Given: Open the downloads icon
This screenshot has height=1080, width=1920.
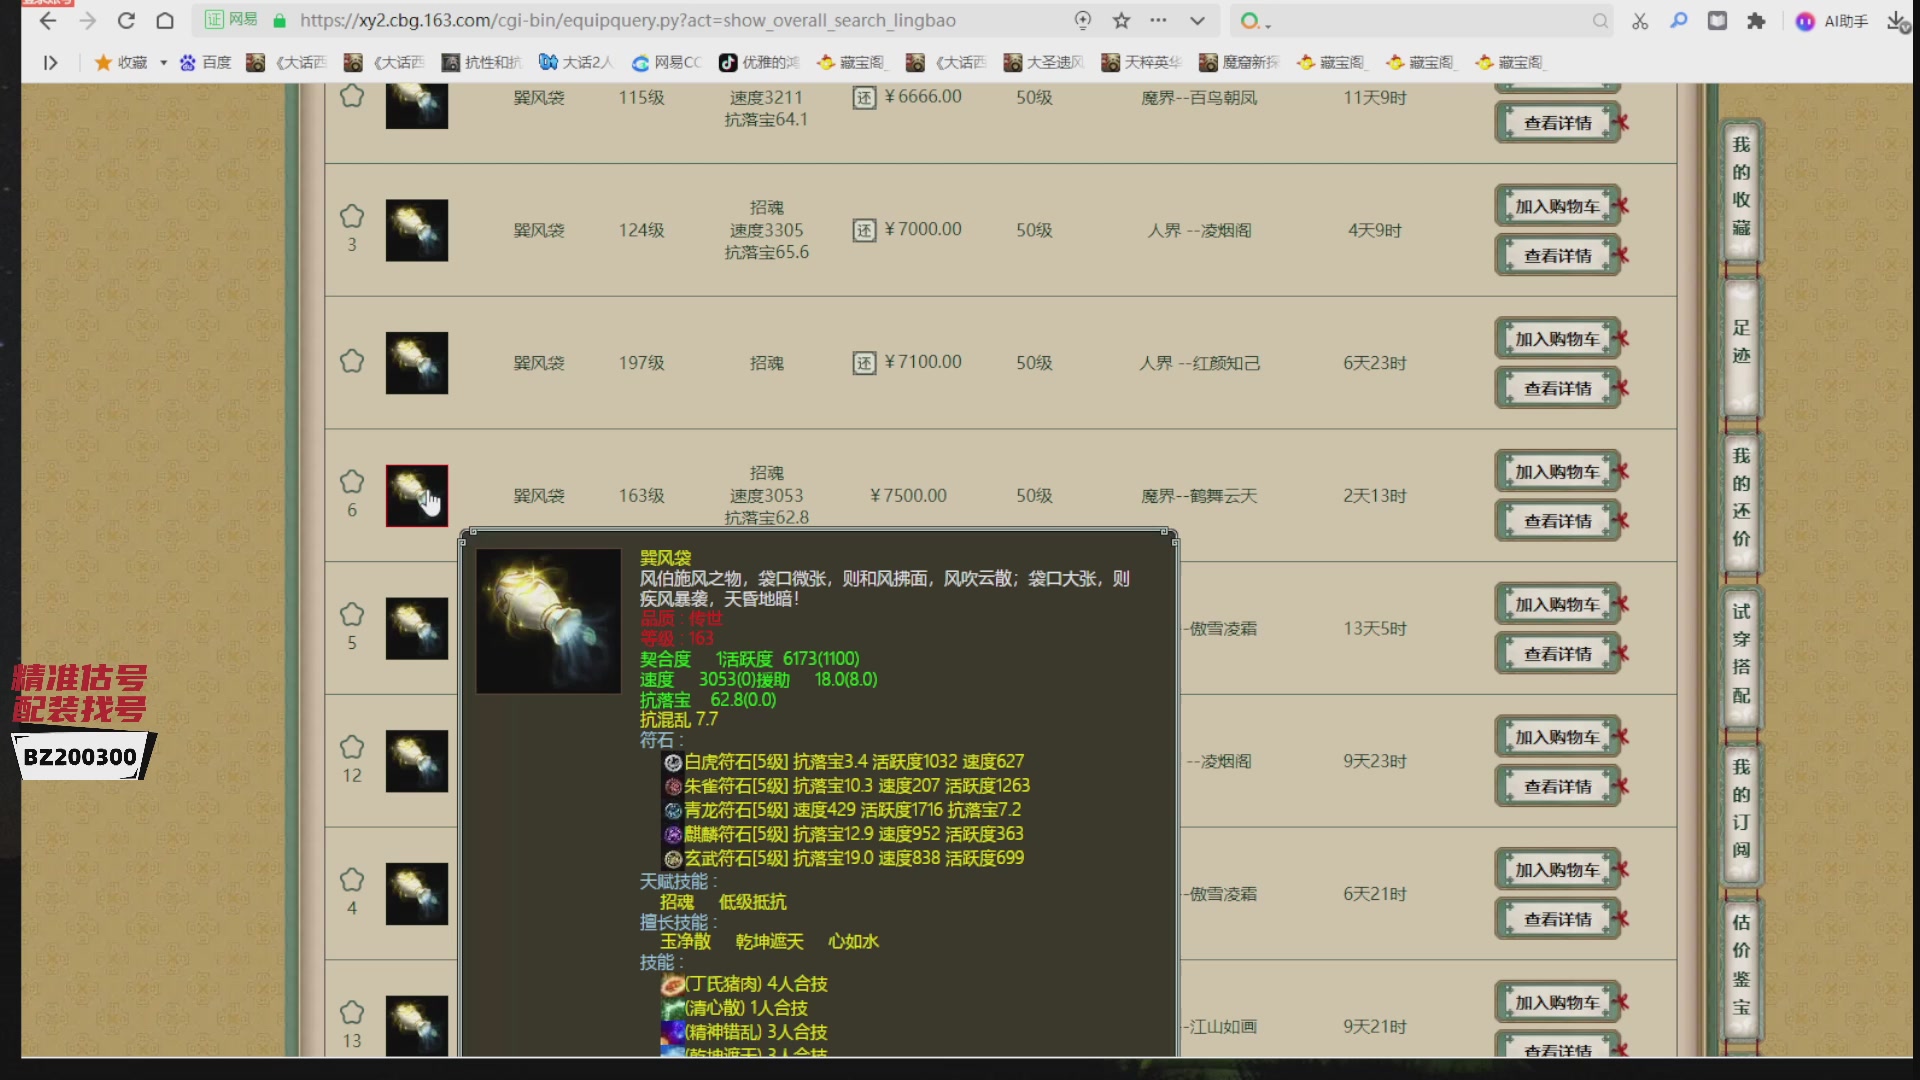Looking at the screenshot, I should pyautogui.click(x=1896, y=21).
